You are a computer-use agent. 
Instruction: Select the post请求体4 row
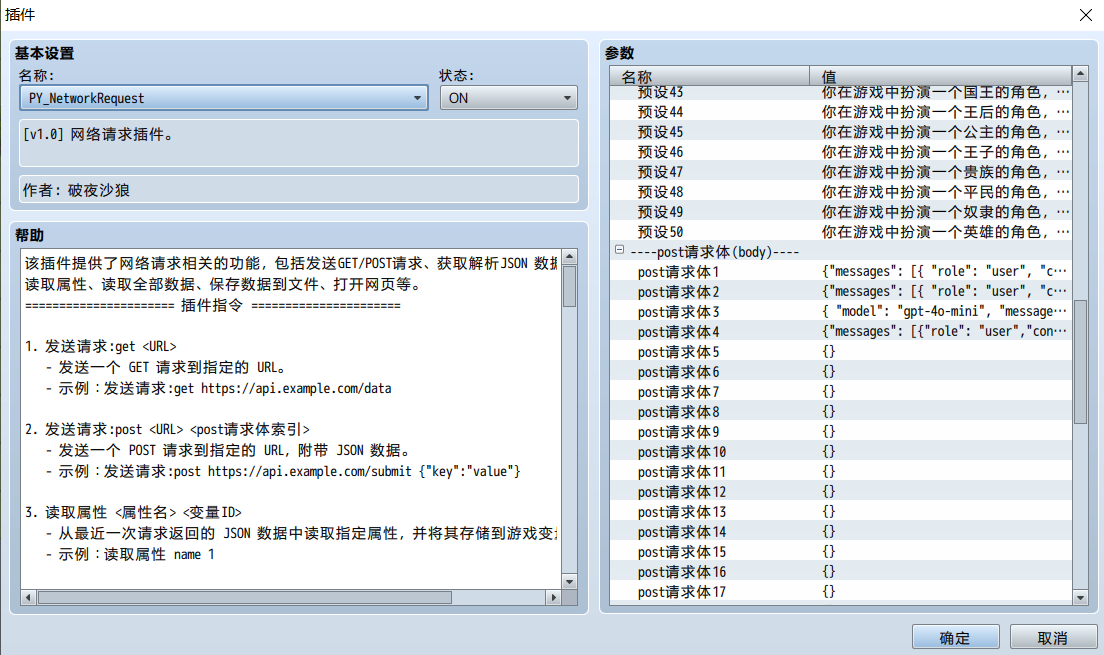coord(841,332)
